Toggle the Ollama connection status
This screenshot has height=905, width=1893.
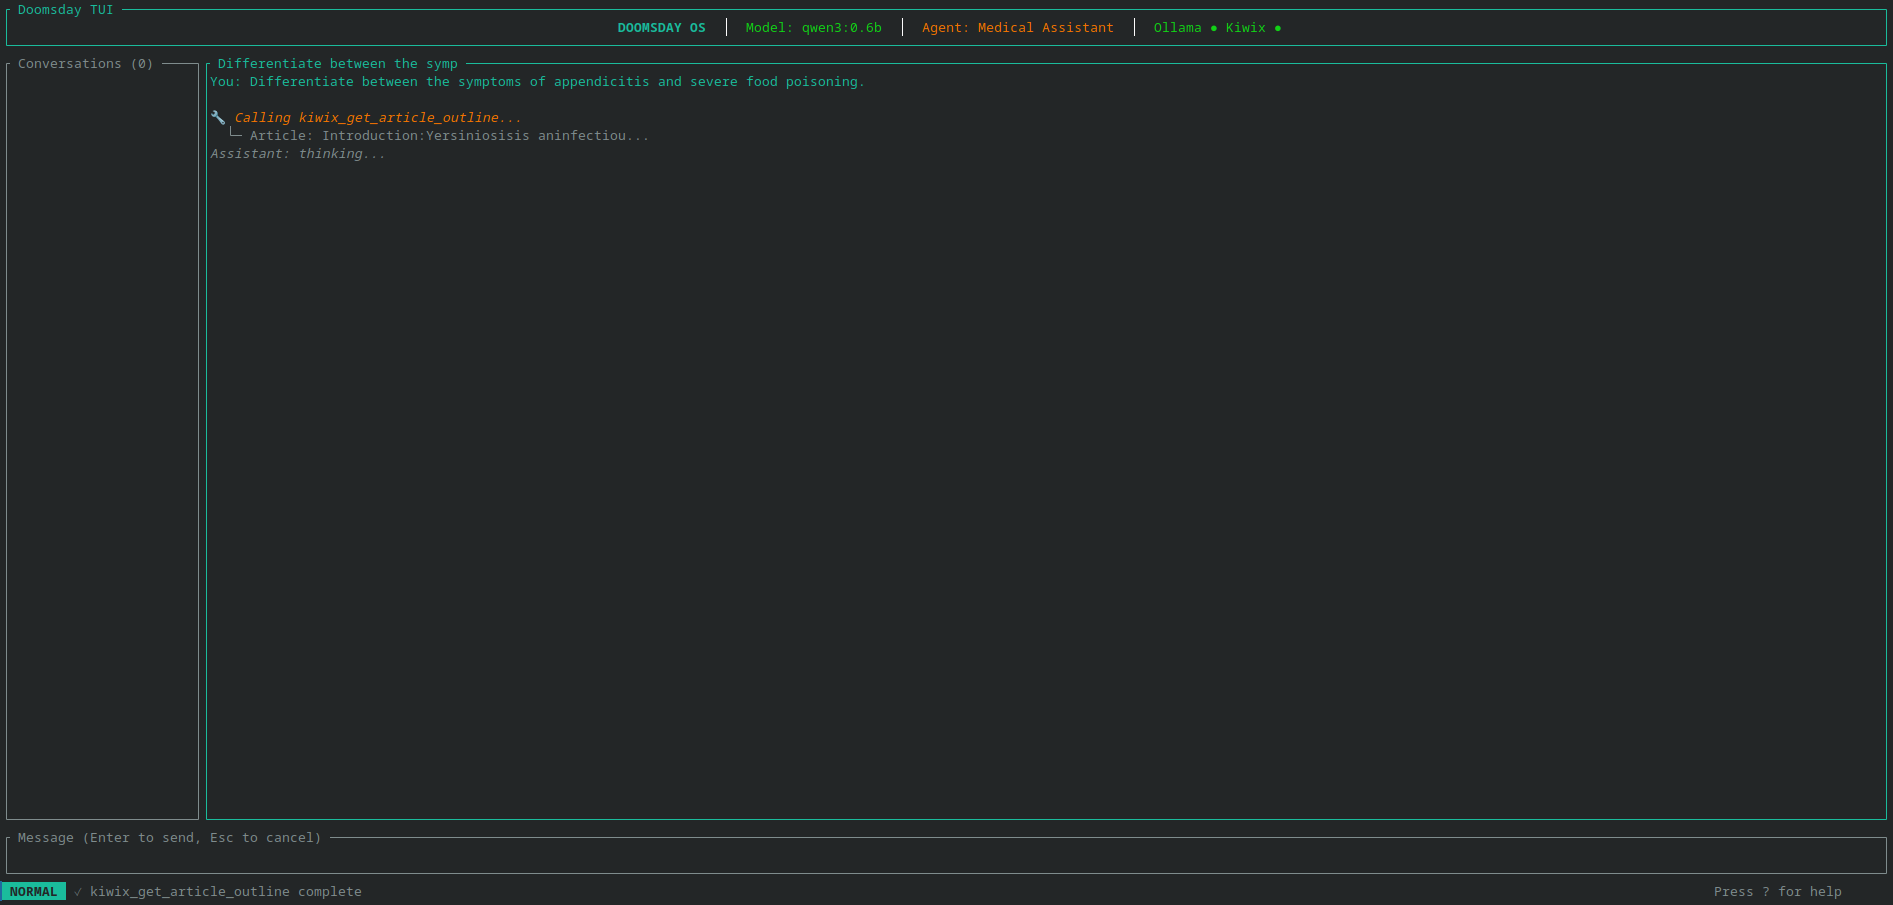point(1212,28)
